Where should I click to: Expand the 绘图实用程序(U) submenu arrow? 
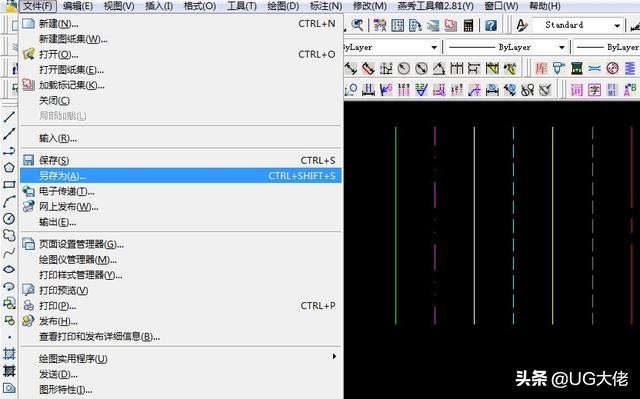334,356
